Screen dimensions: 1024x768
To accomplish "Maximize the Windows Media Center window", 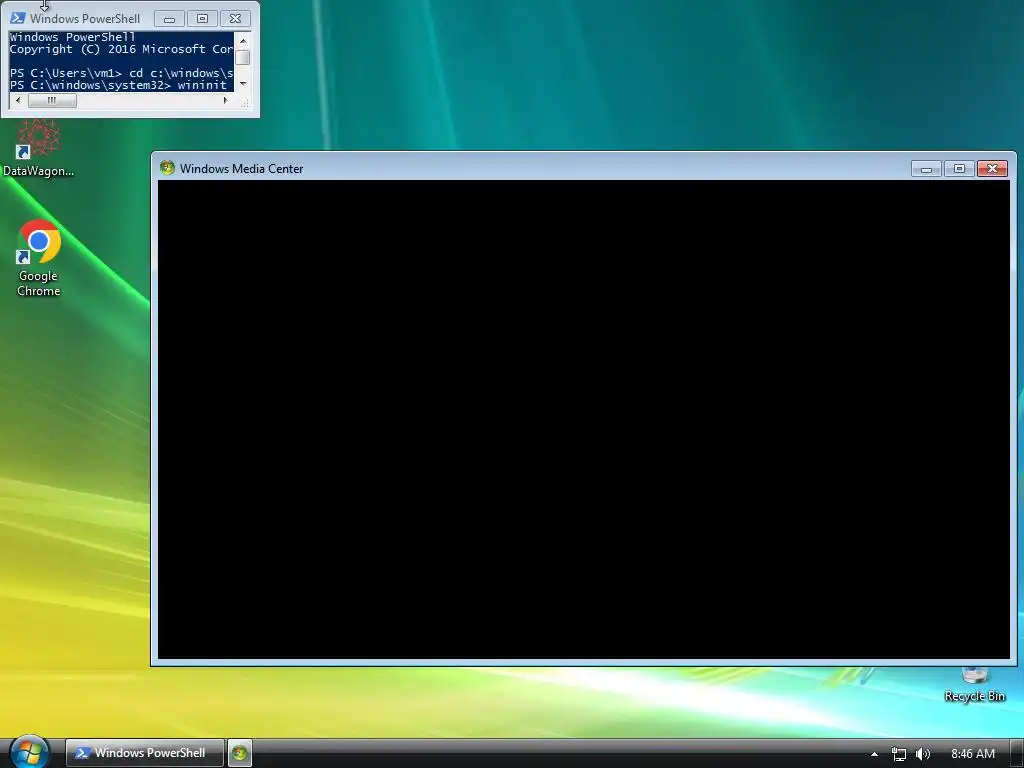I will [959, 168].
